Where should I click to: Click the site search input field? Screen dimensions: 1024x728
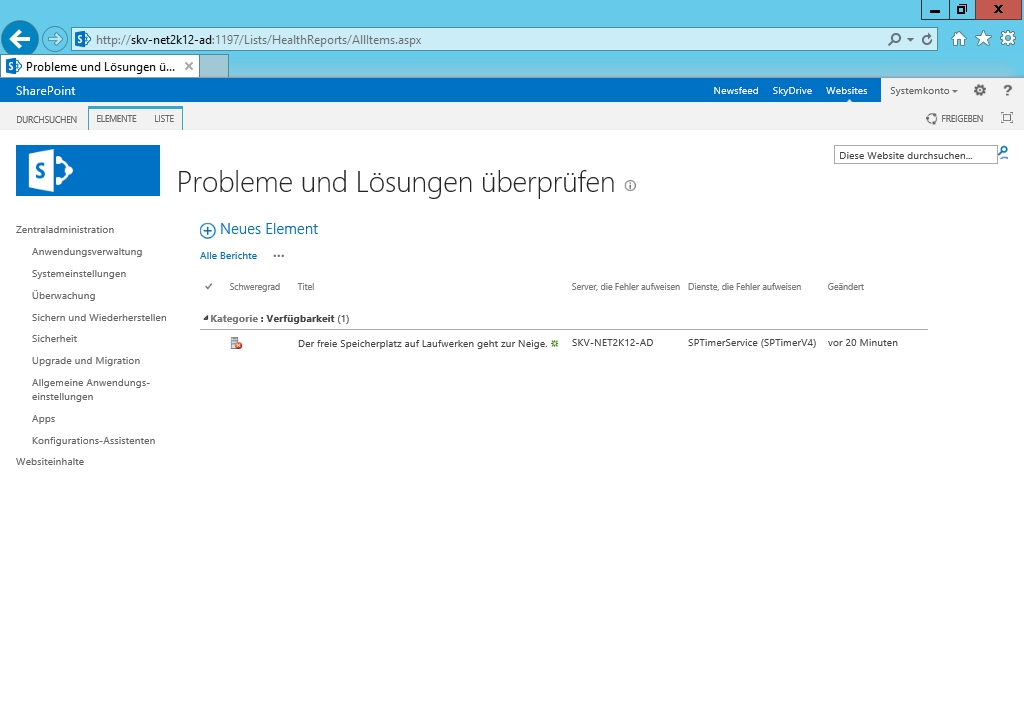(x=914, y=155)
